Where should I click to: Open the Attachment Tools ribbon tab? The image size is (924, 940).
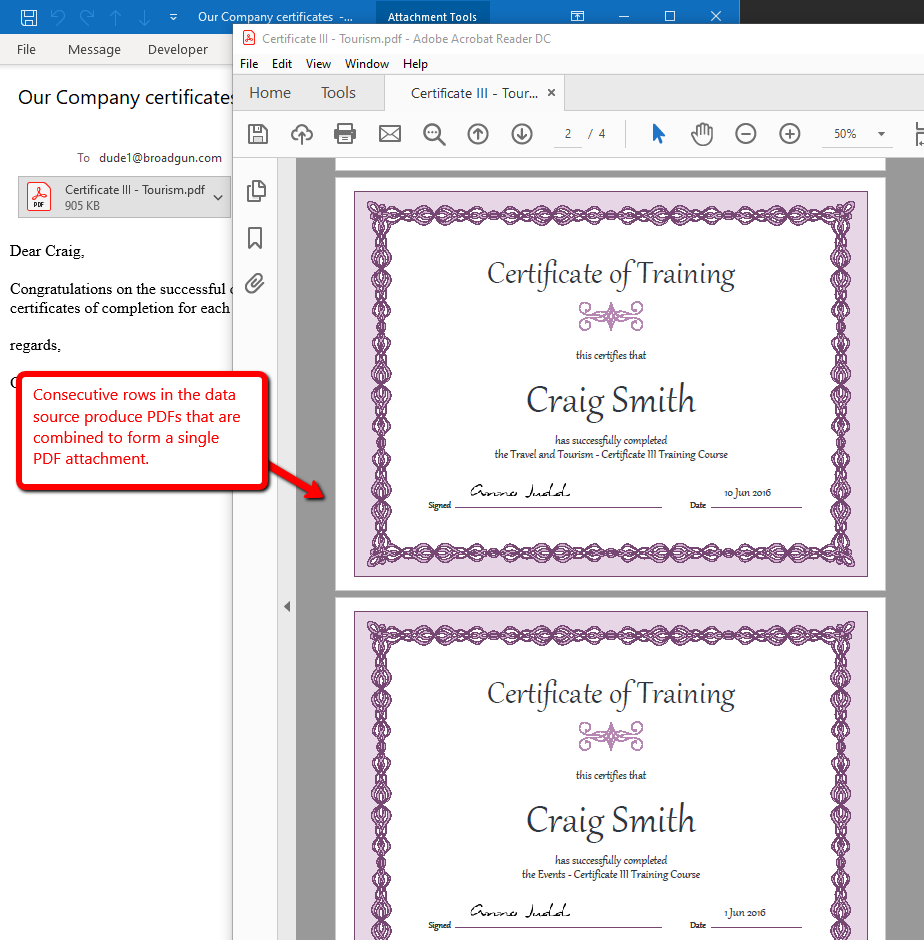pyautogui.click(x=432, y=17)
